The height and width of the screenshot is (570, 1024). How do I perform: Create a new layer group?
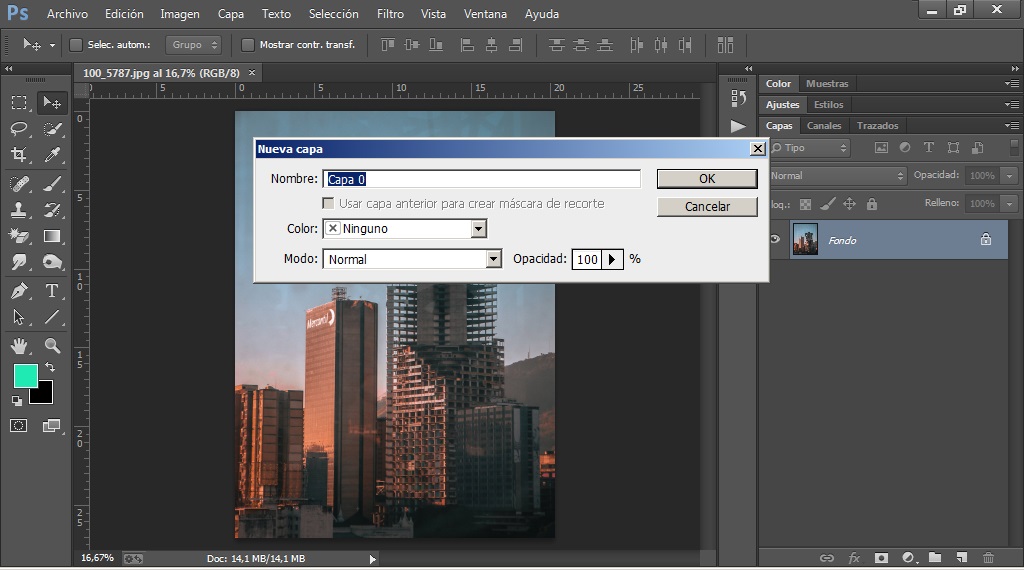pos(935,558)
